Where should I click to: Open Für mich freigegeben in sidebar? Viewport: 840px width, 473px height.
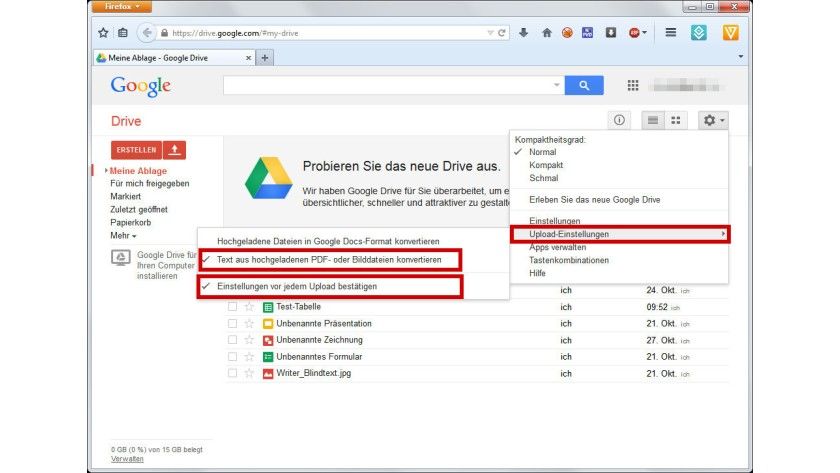click(149, 183)
